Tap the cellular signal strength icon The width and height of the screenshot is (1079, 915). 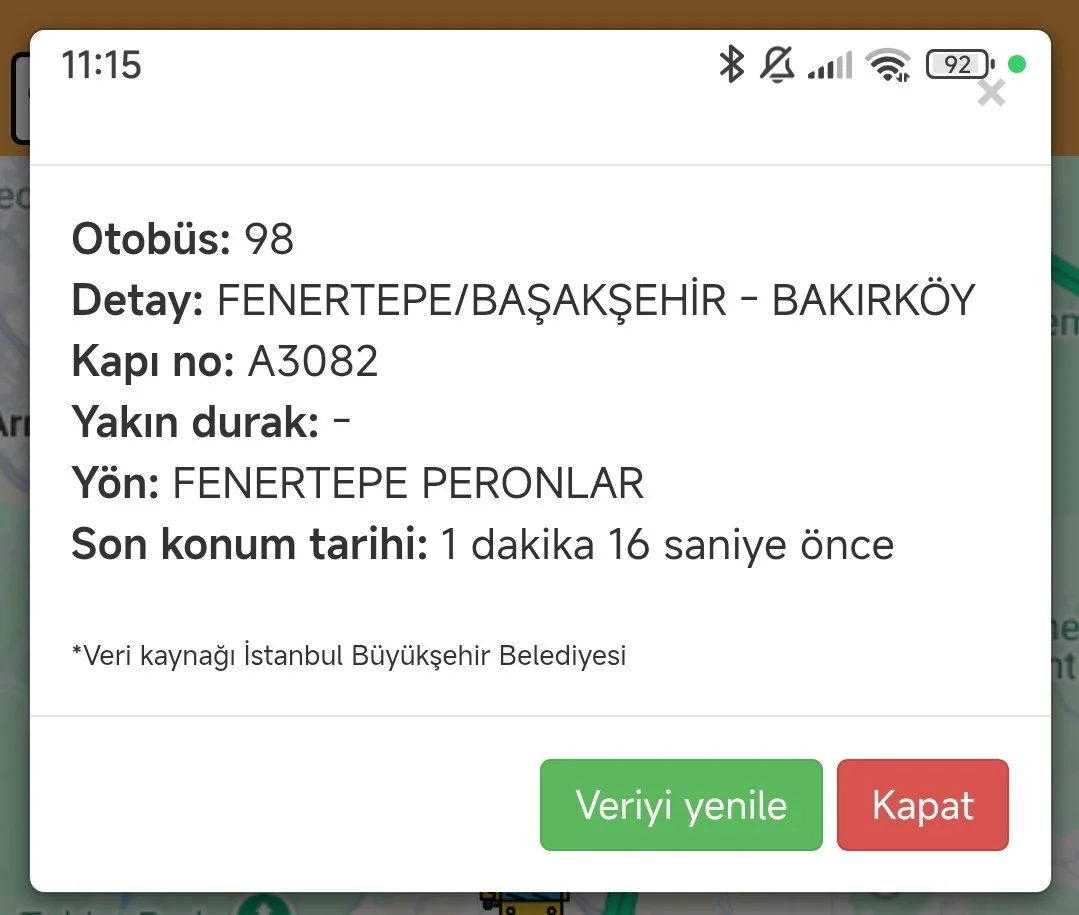(x=830, y=65)
